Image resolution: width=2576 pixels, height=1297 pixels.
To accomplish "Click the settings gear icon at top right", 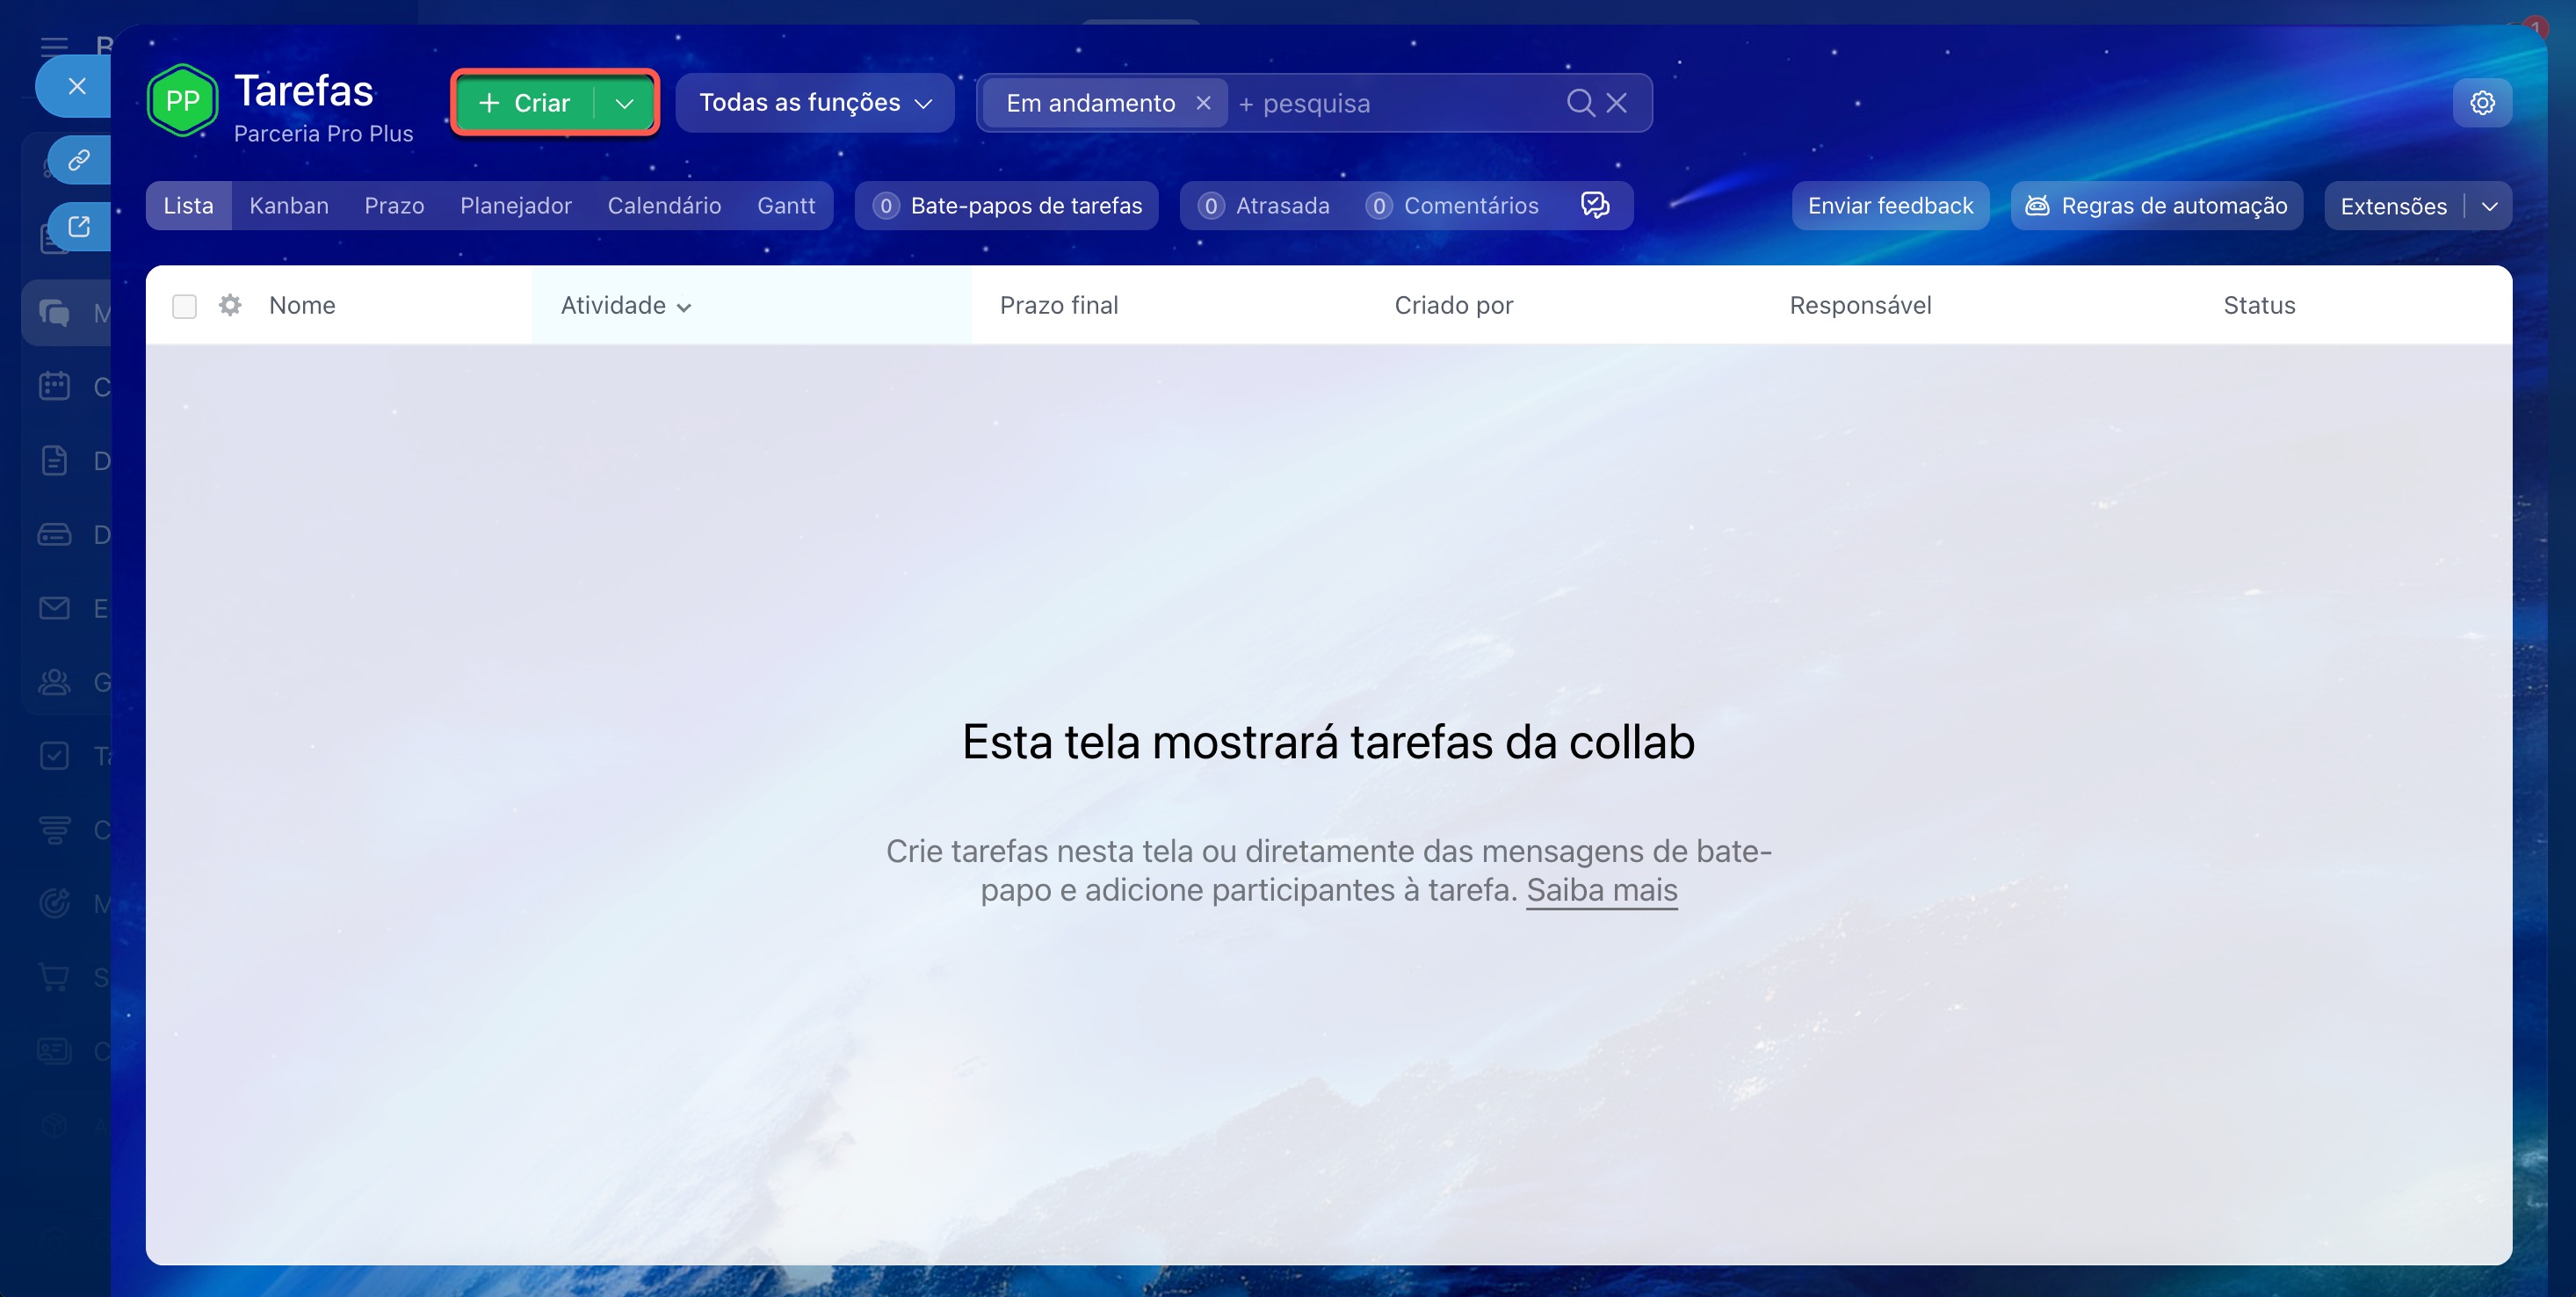I will click(x=2481, y=103).
